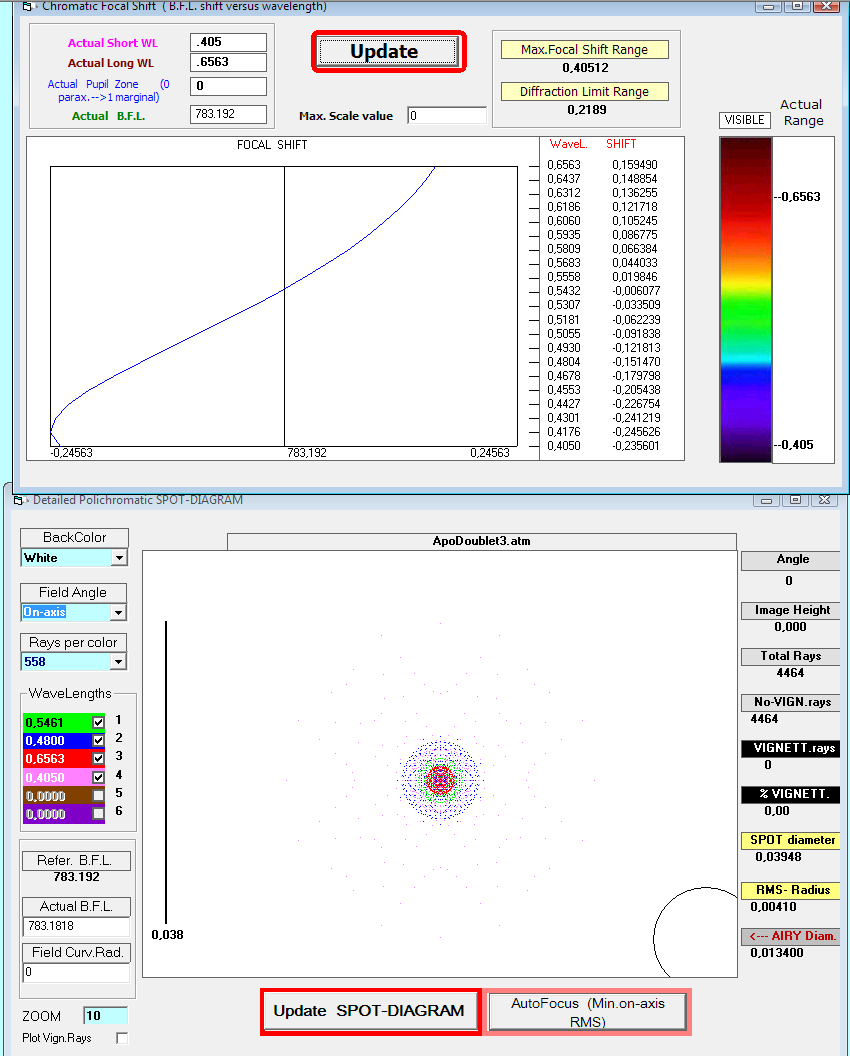
Task: Close the Chromatic Focal Shift window
Action: pos(827,6)
